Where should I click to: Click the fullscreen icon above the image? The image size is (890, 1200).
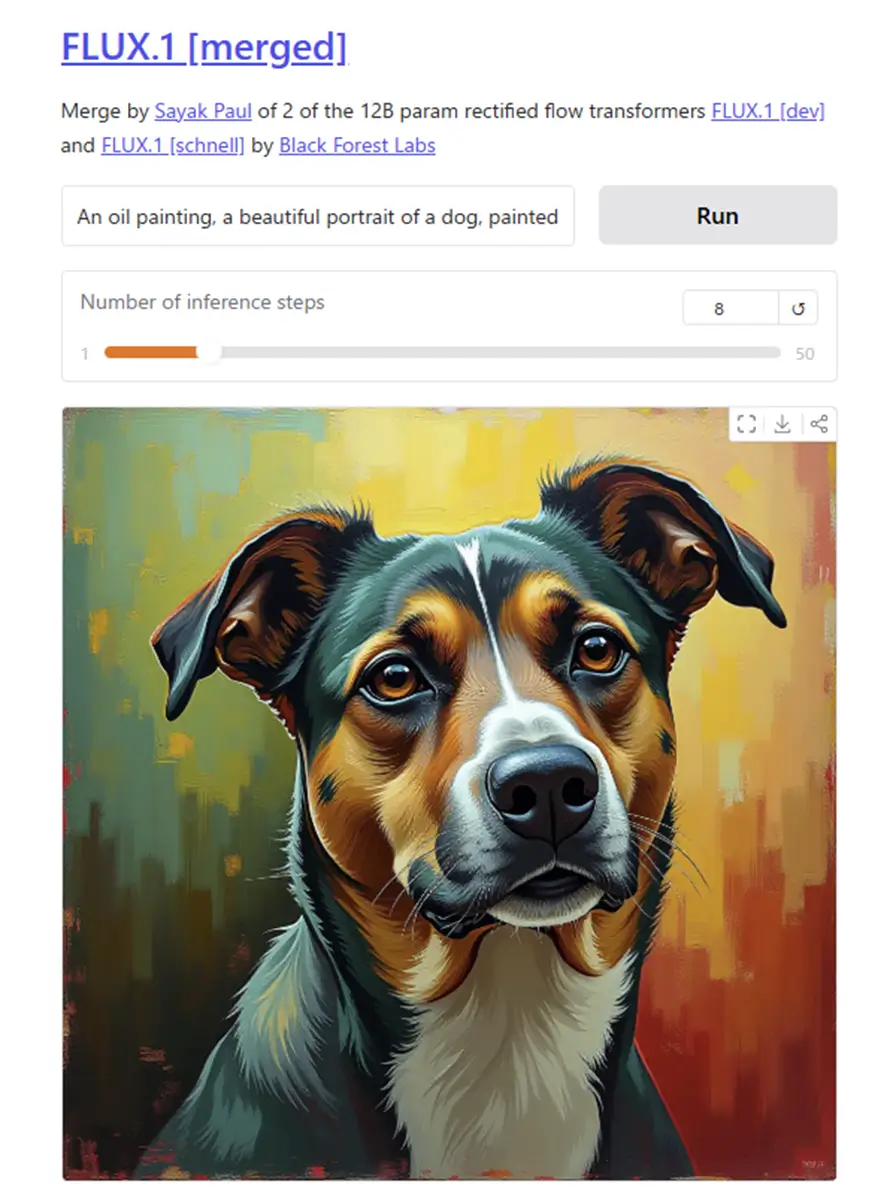pos(746,424)
